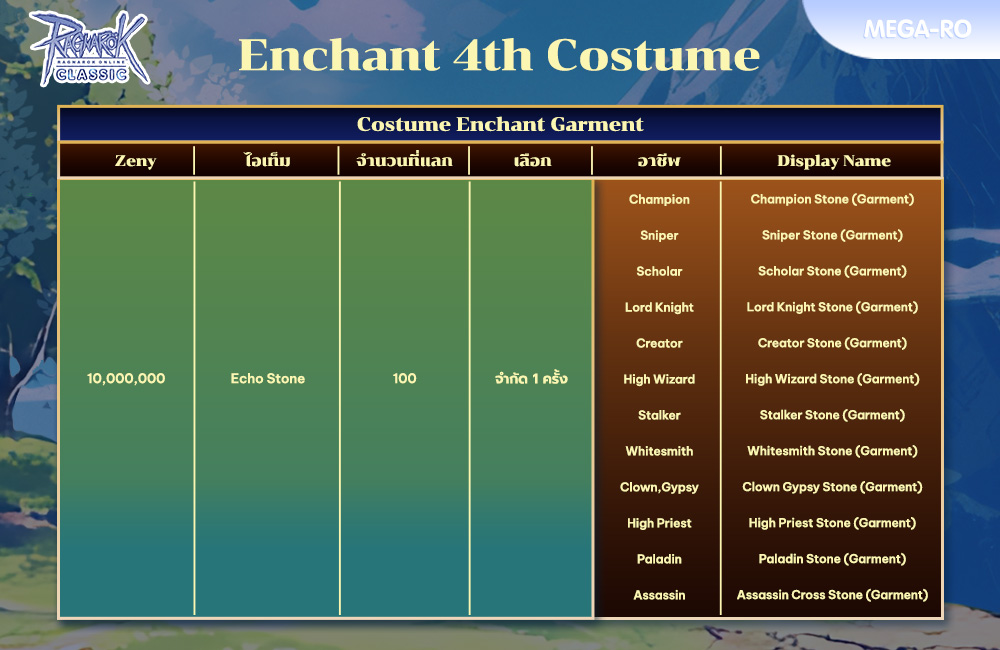The width and height of the screenshot is (1000, 650).
Task: Click the Echo Stone item cell
Action: 267,379
